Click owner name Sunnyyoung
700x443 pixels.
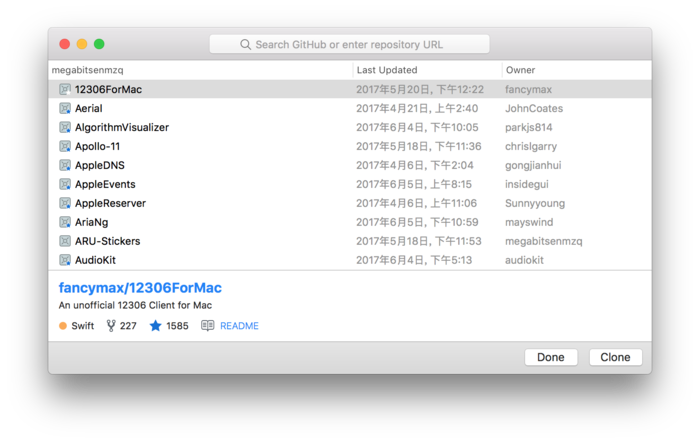click(535, 203)
